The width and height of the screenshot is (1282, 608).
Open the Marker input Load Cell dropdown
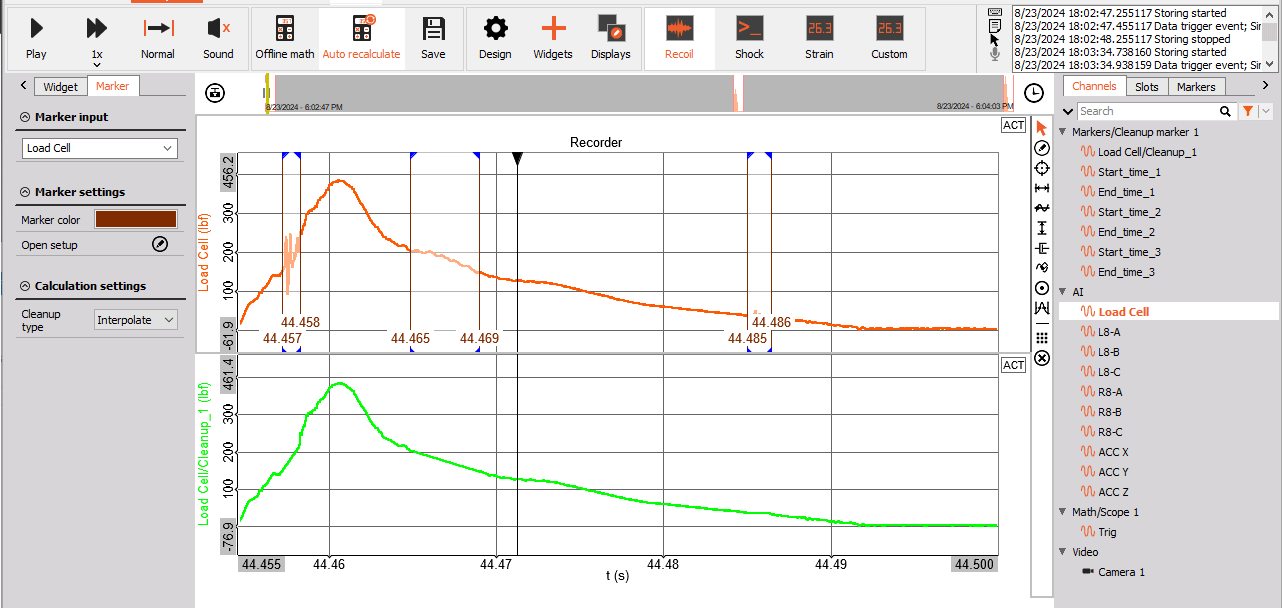[x=99, y=148]
